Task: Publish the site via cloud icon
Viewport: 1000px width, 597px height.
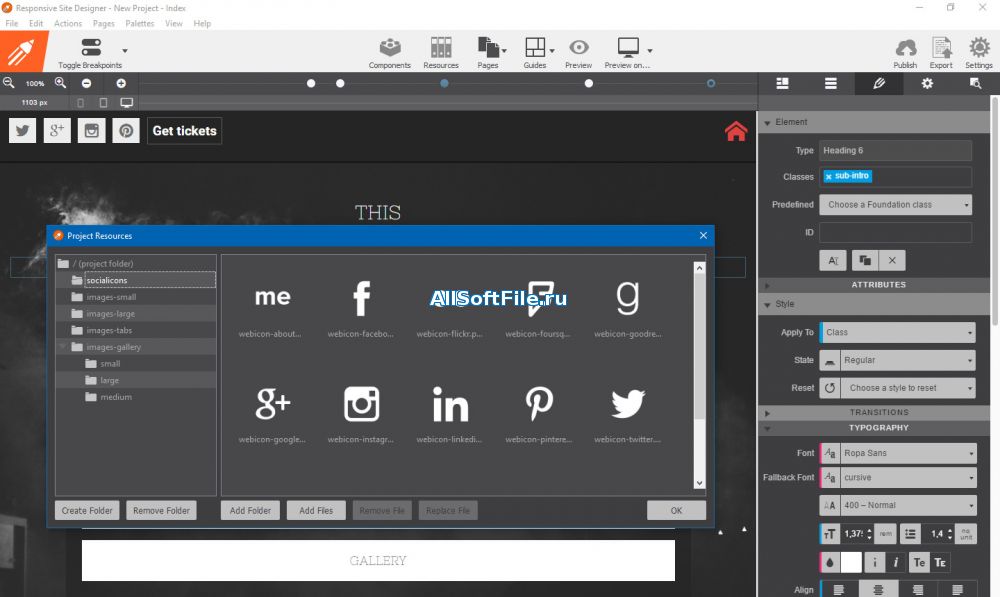Action: [x=906, y=47]
